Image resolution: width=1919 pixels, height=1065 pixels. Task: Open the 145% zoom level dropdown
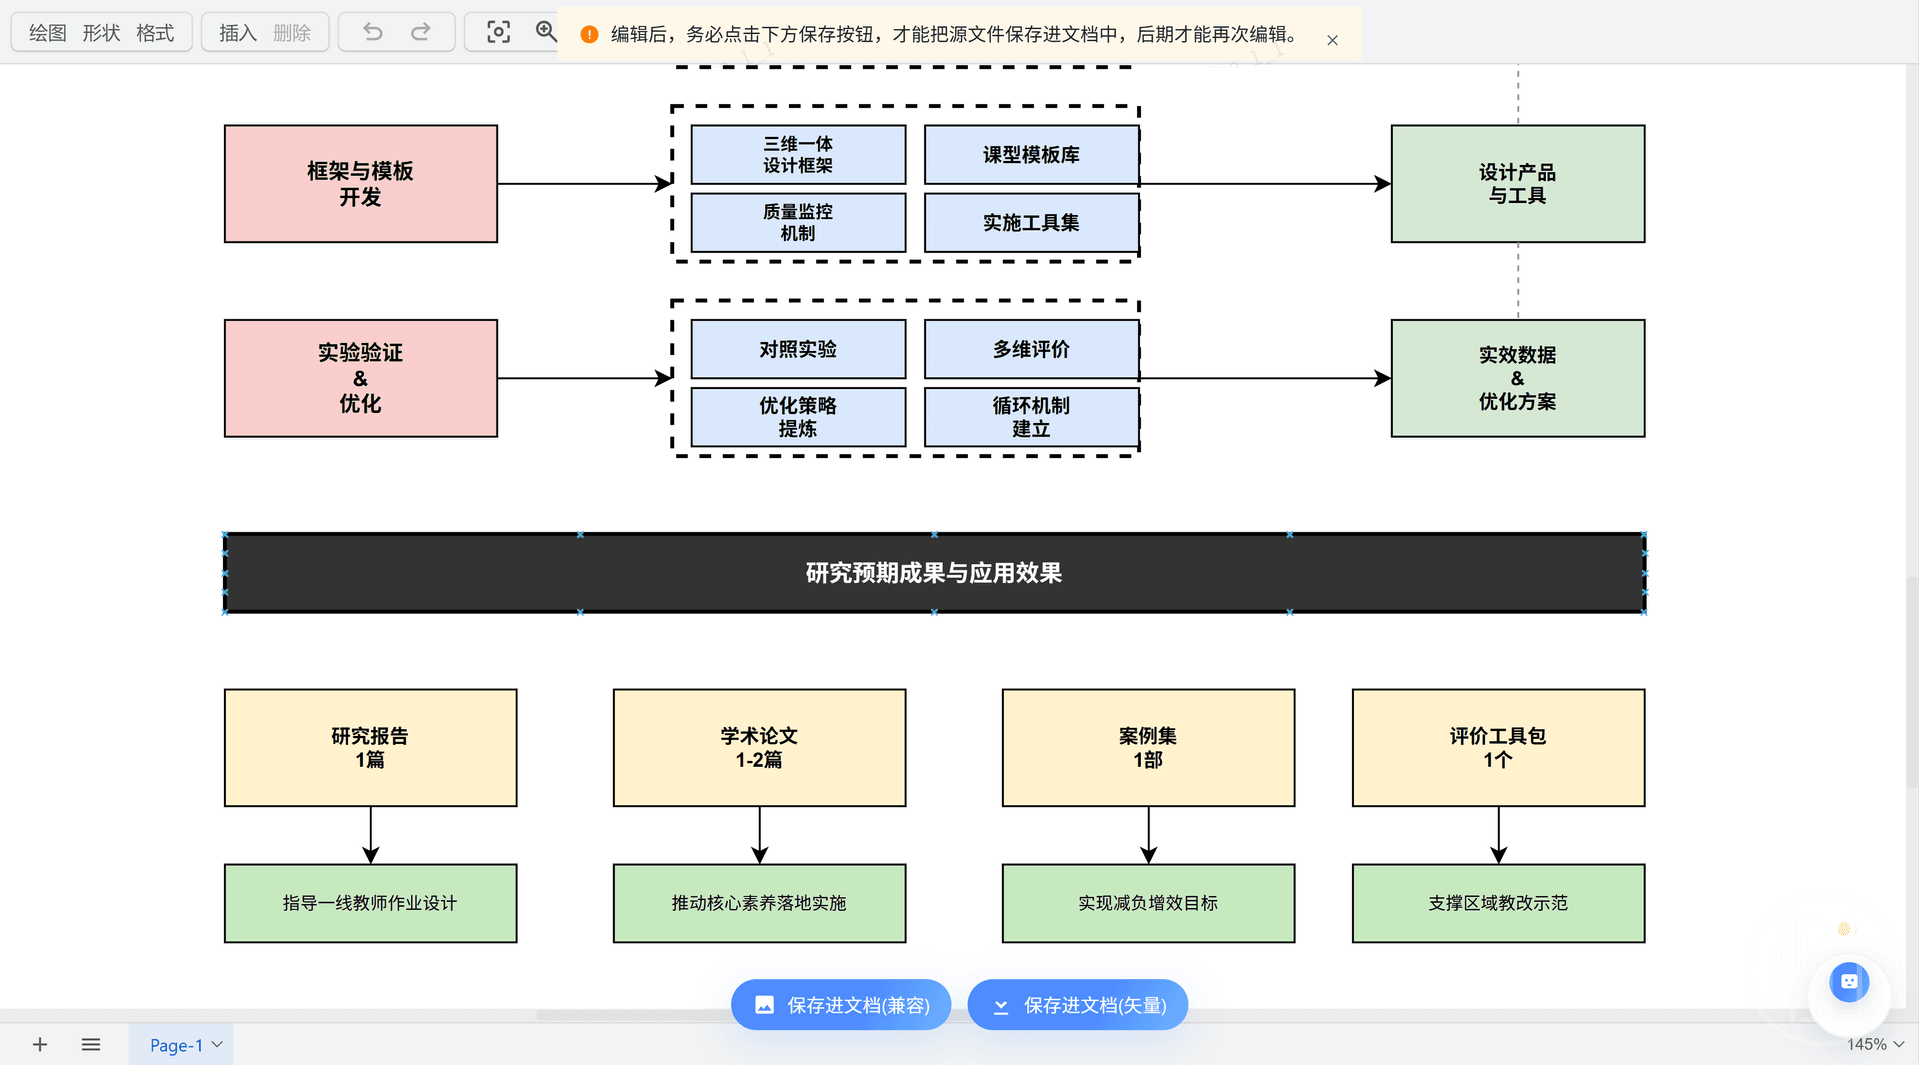tap(1875, 1044)
